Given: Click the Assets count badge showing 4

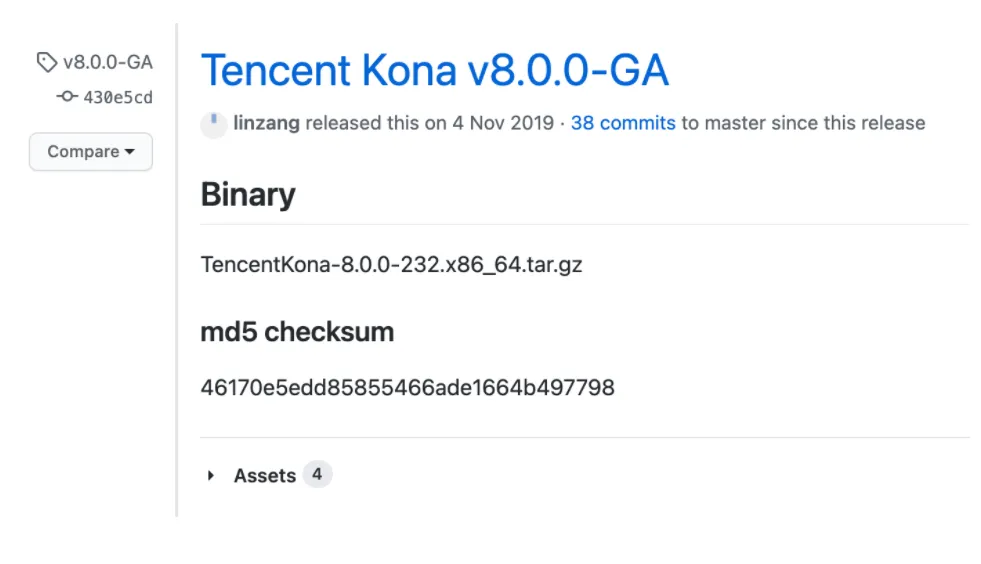Looking at the screenshot, I should click(317, 475).
